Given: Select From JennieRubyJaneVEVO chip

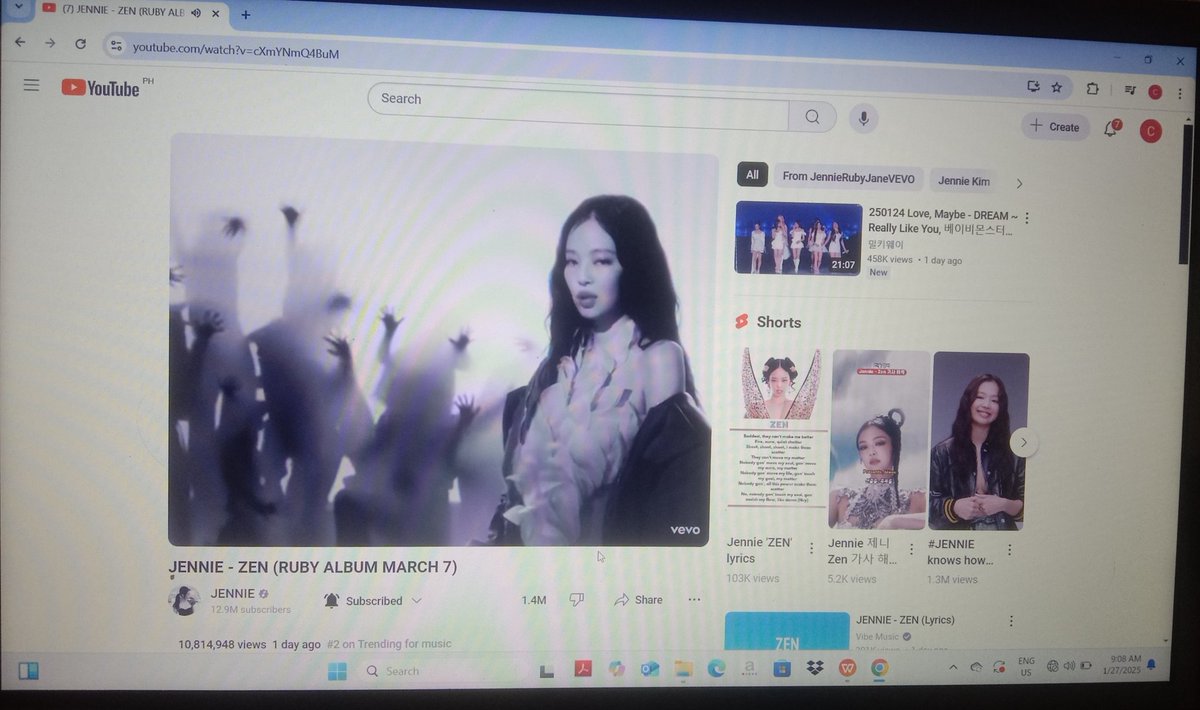Looking at the screenshot, I should pyautogui.click(x=848, y=178).
